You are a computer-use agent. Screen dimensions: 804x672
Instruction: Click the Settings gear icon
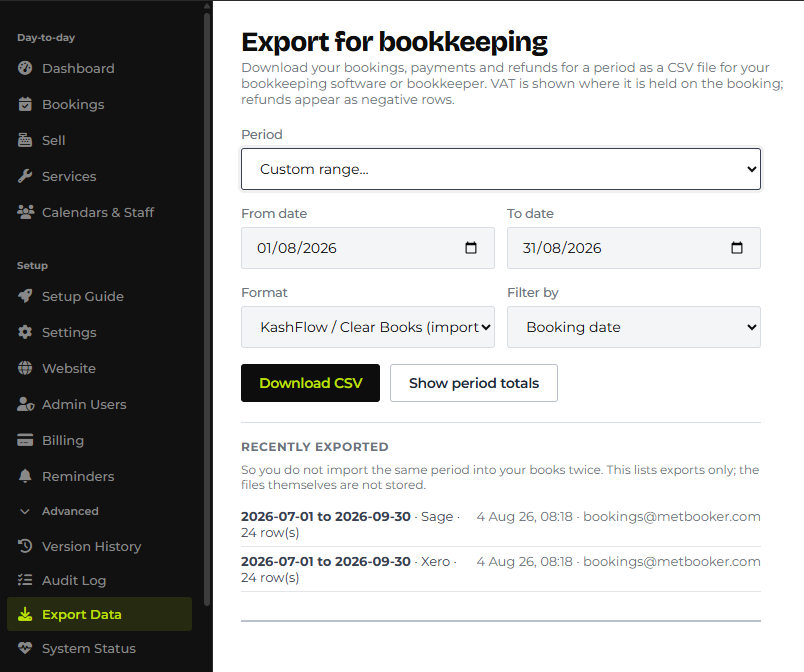(x=25, y=332)
